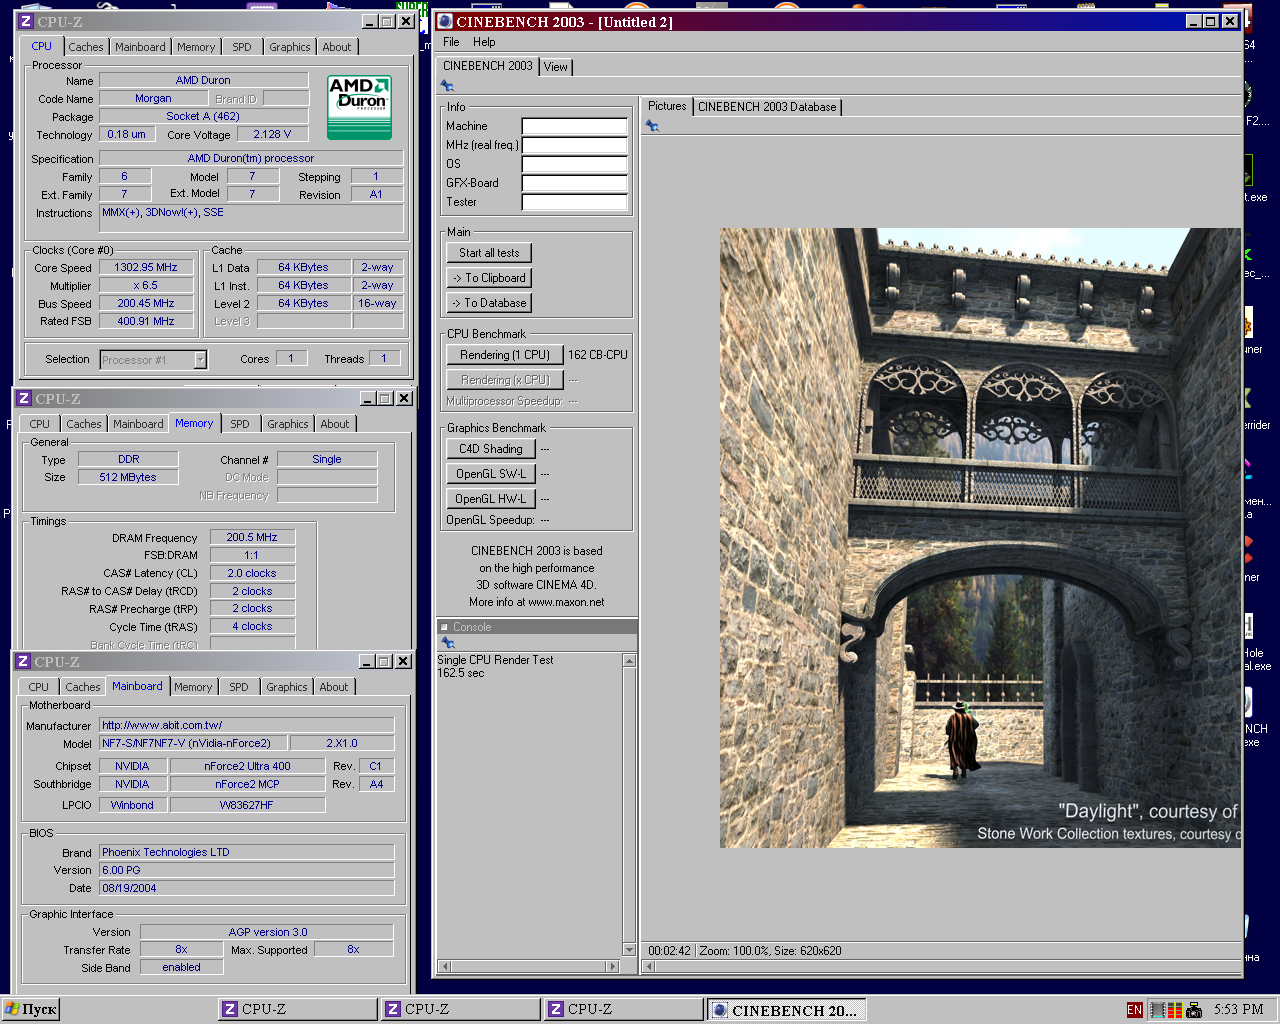Switch to the View tab in CINEBENCH
This screenshot has width=1280, height=1024.
pos(556,67)
